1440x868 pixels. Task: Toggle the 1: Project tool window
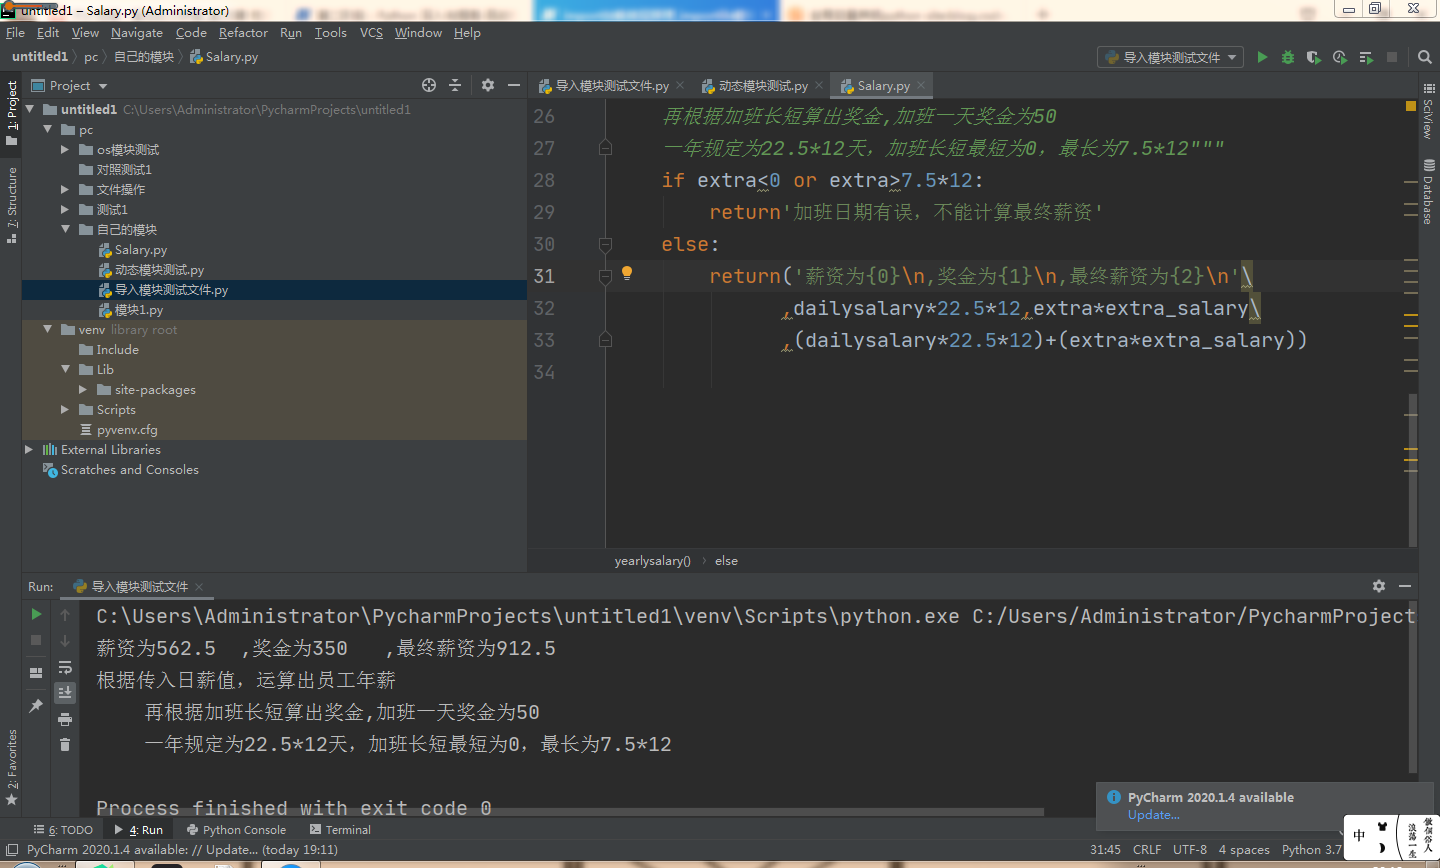coord(11,112)
